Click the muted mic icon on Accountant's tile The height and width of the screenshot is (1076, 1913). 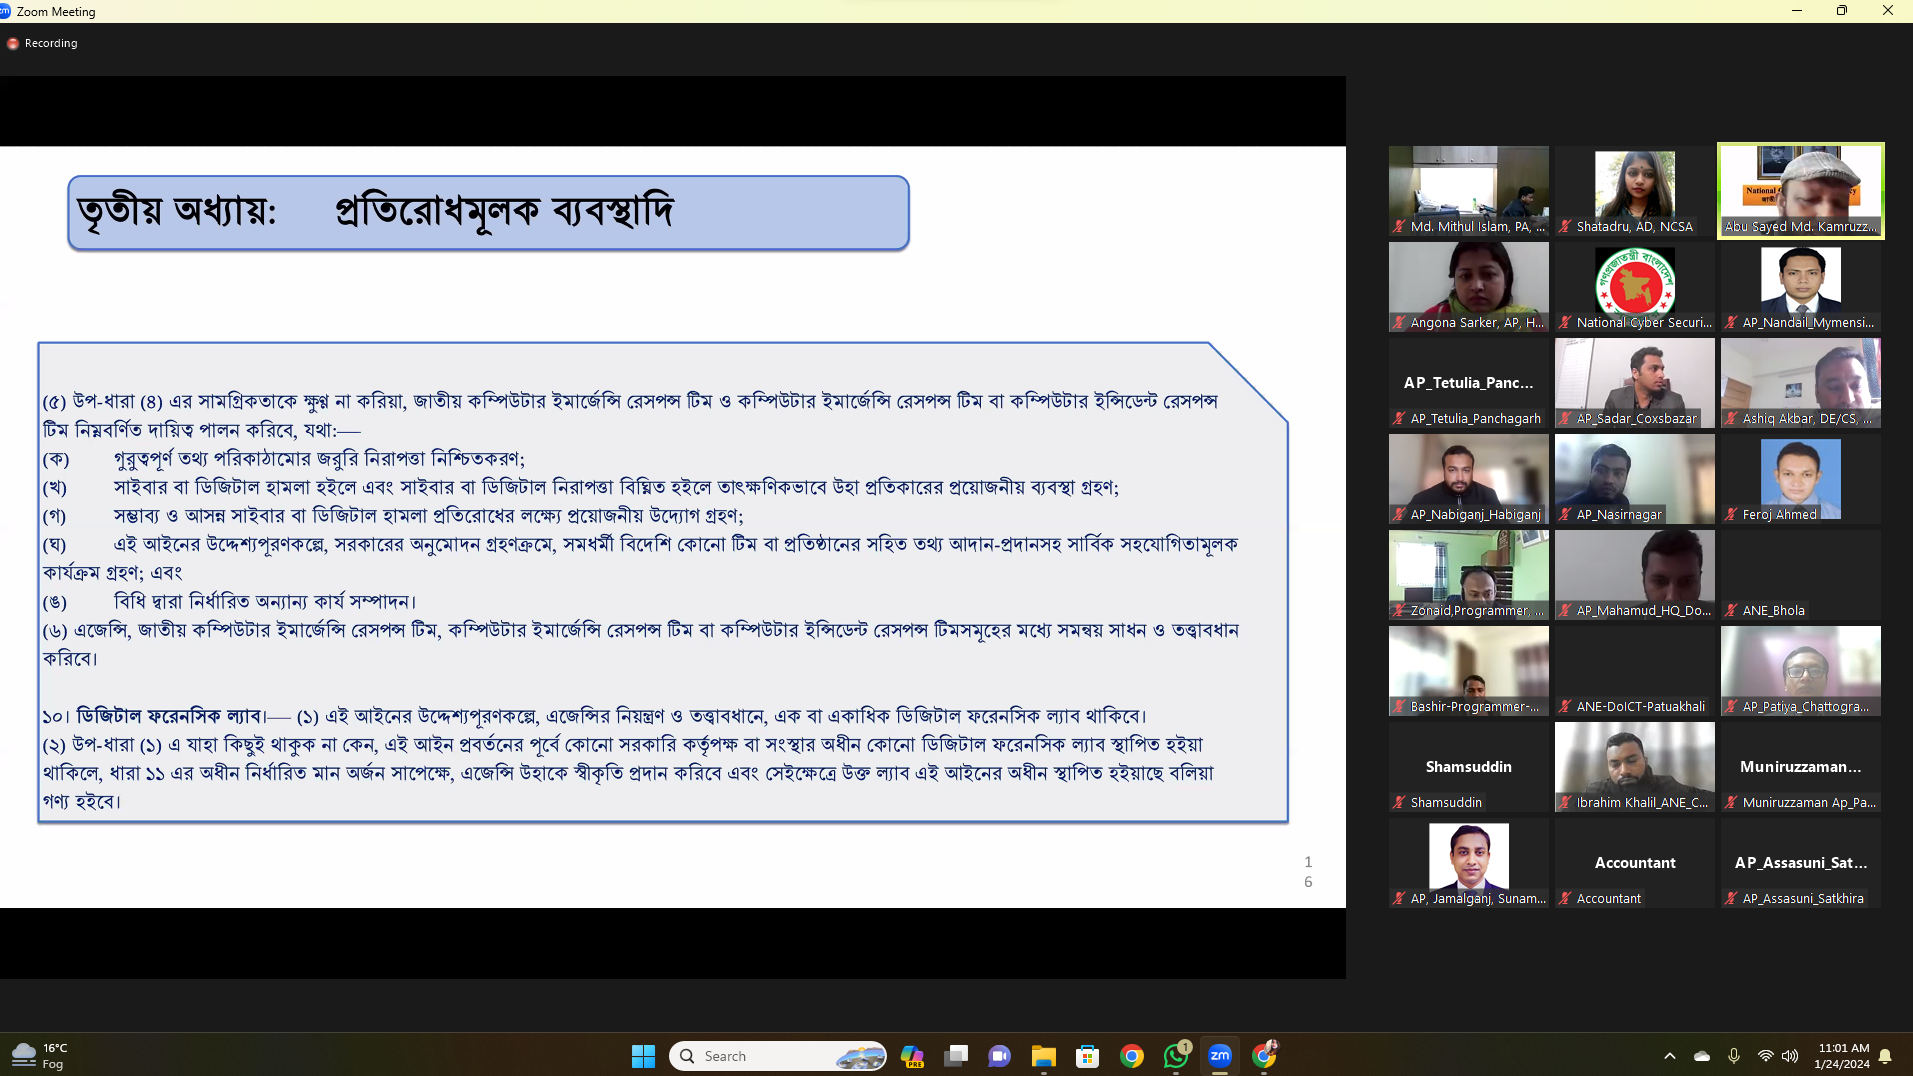pyautogui.click(x=1565, y=898)
